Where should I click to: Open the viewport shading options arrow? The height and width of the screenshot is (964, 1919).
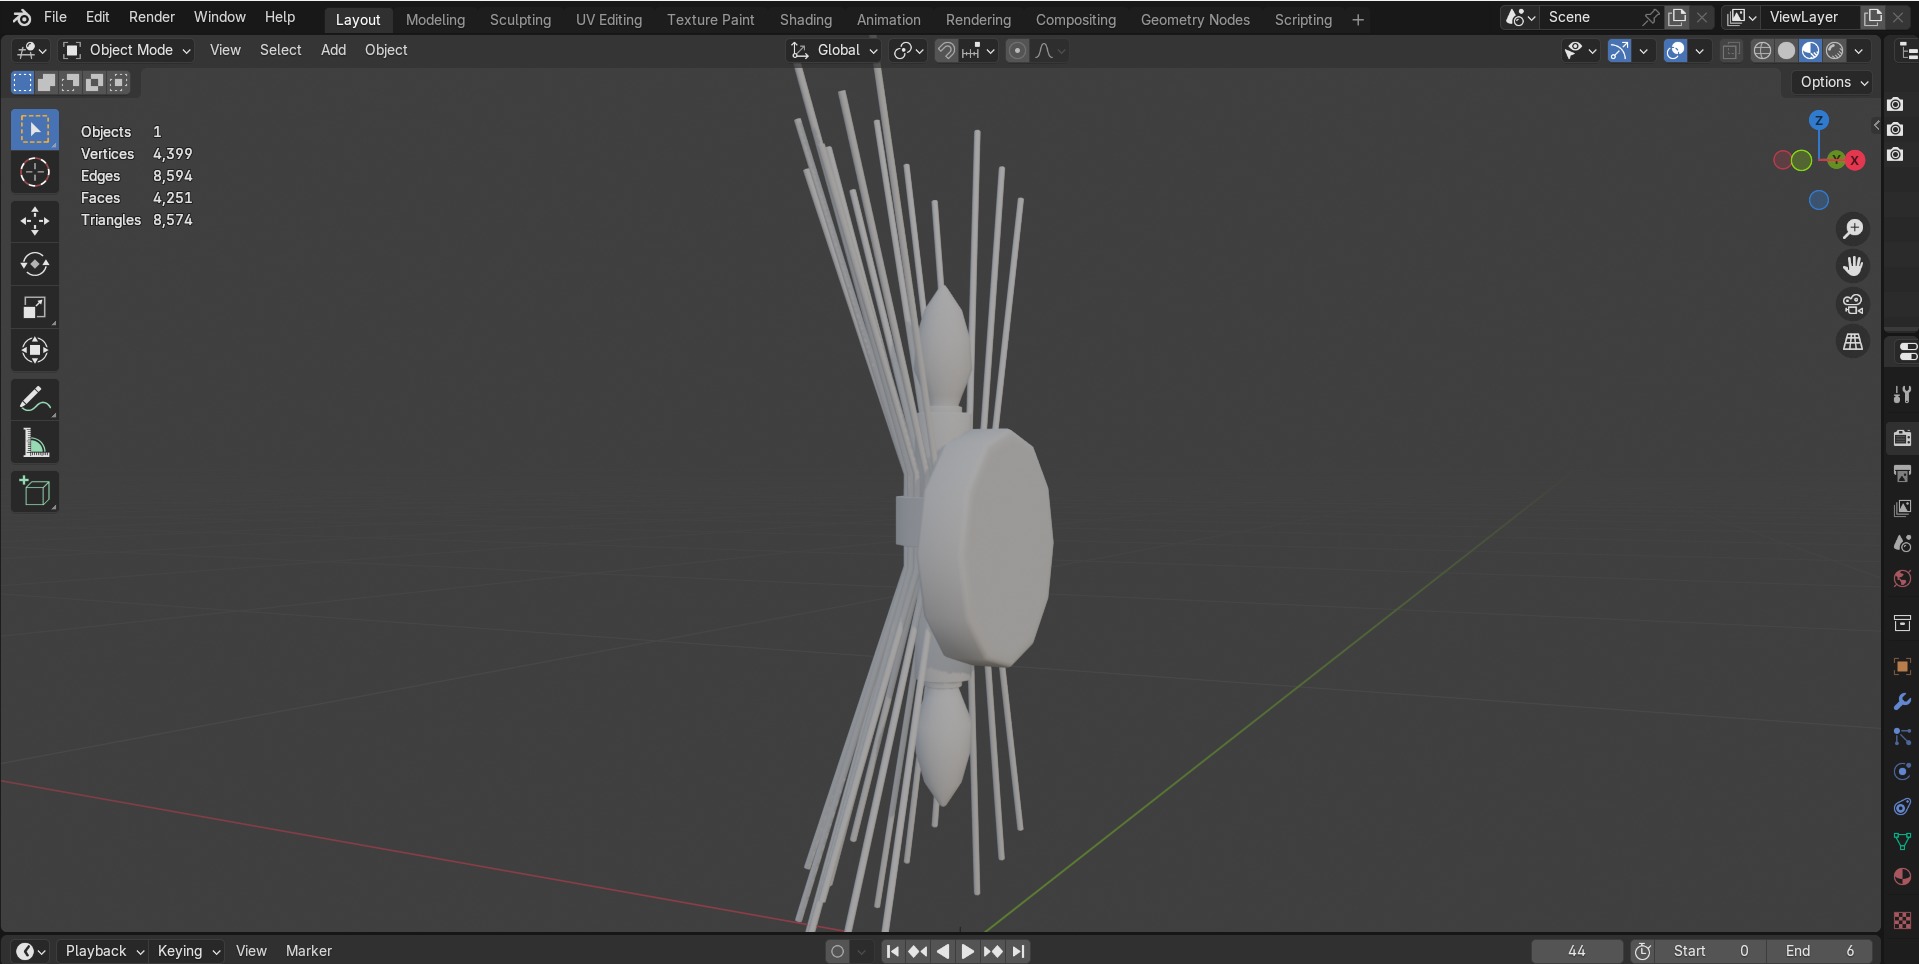tap(1859, 50)
